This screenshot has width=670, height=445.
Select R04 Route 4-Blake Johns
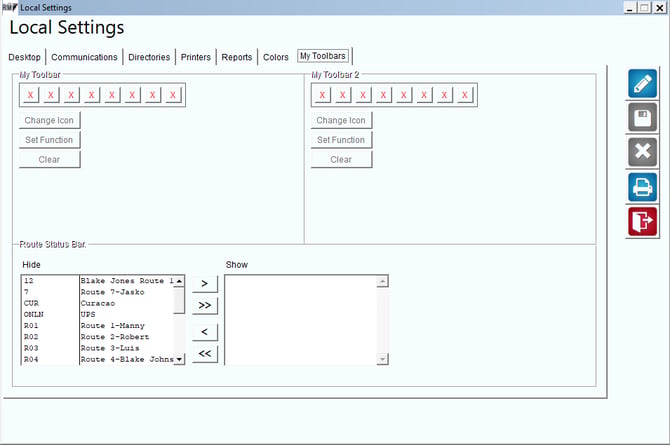[98, 359]
